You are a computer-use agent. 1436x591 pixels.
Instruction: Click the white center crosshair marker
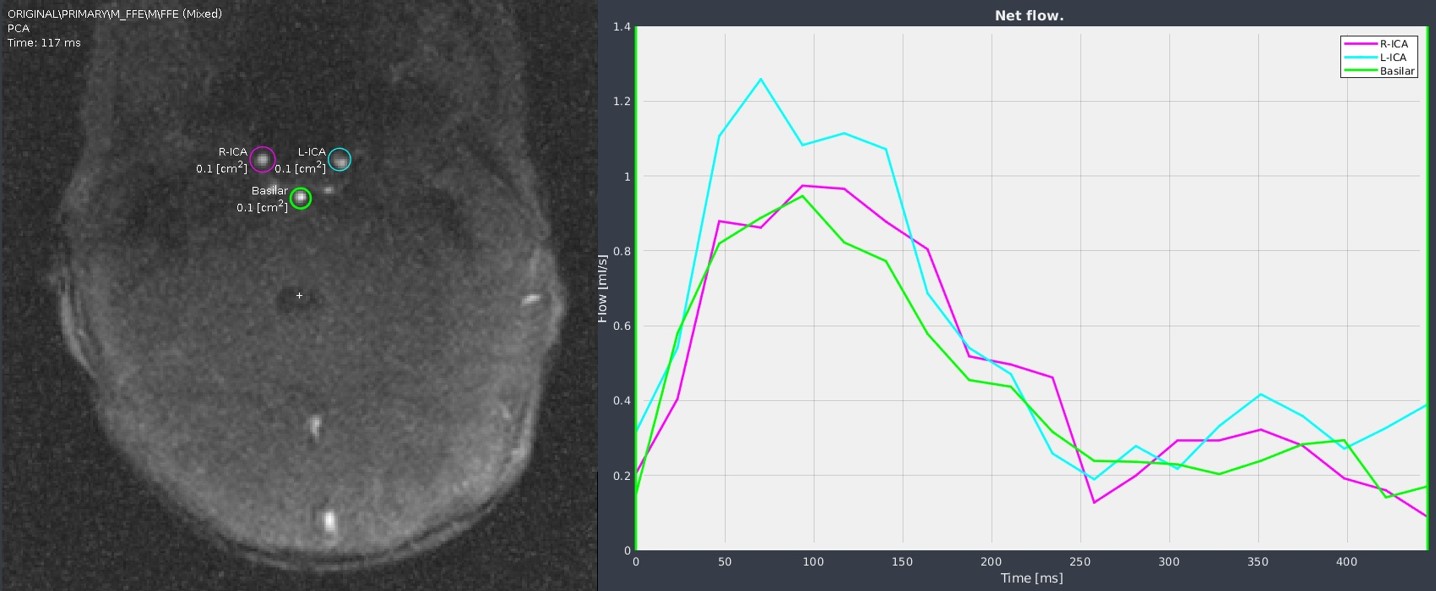(299, 296)
